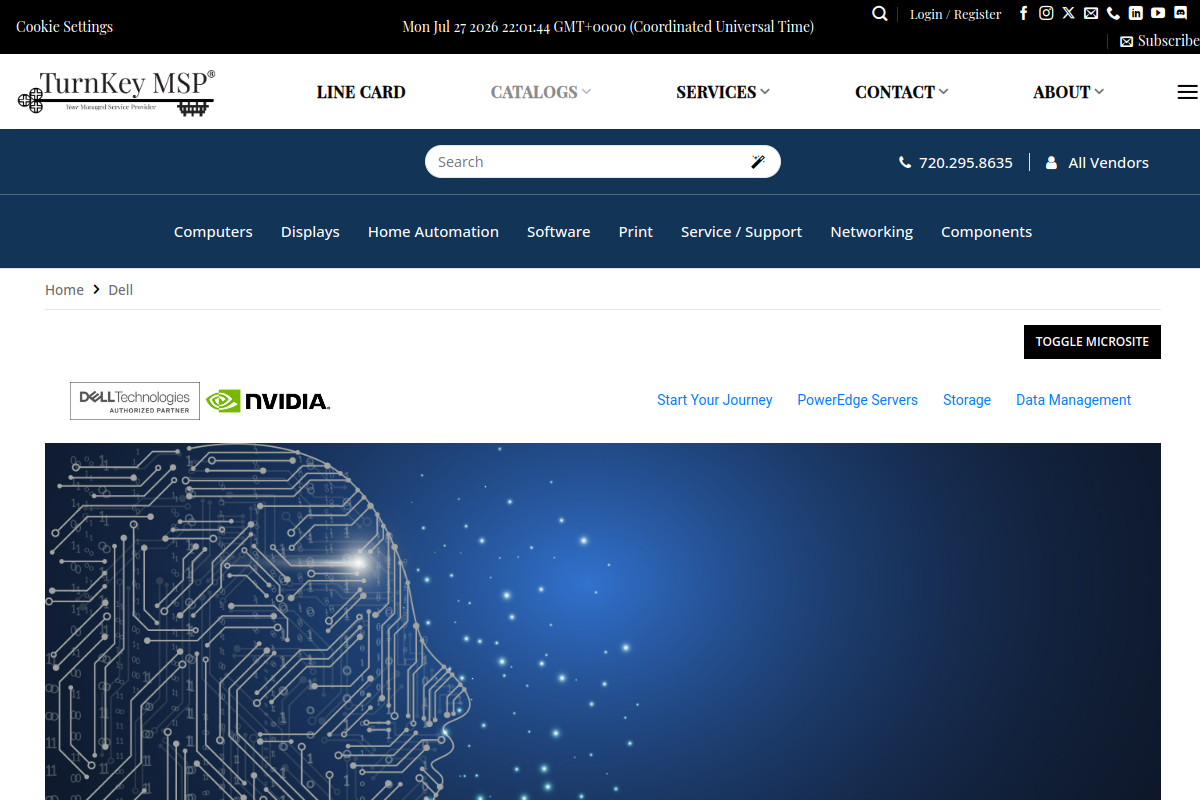Click the user icon beside All Vendors
The image size is (1200, 800).
1051,162
